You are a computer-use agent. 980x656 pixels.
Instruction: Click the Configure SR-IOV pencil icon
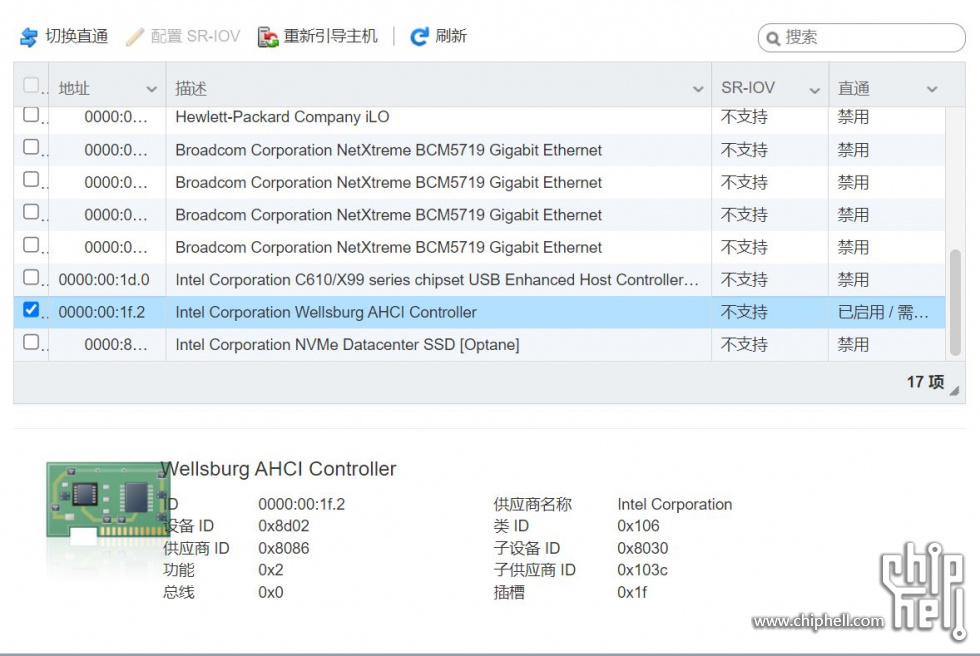coord(134,37)
